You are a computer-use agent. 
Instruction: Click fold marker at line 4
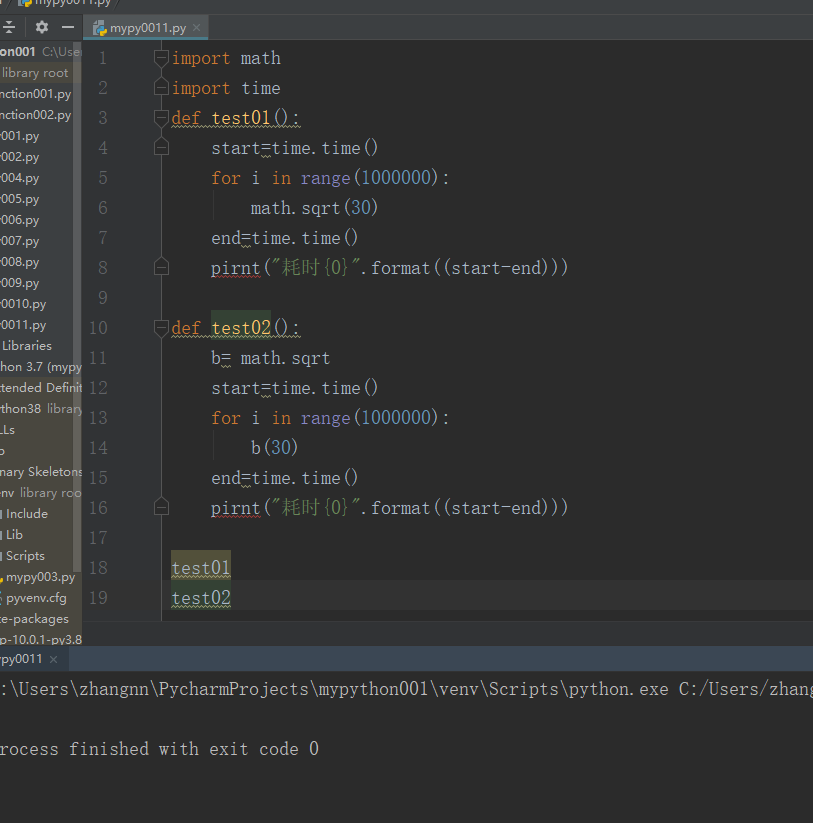click(x=161, y=147)
